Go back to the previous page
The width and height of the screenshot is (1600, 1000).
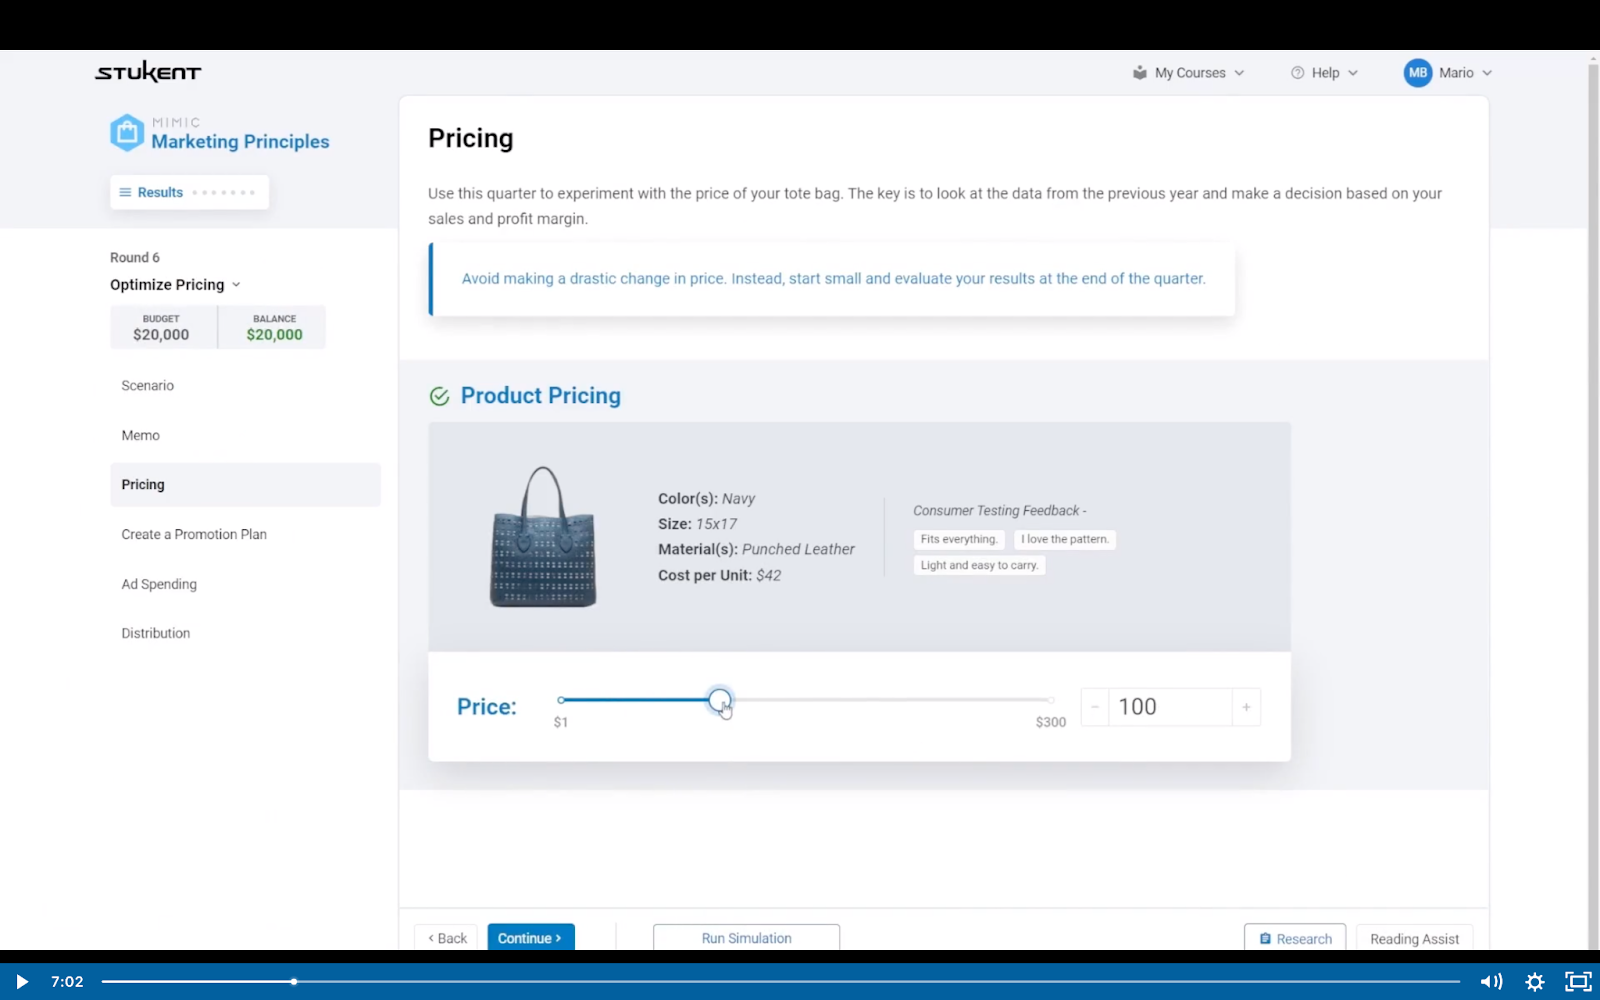coord(447,938)
